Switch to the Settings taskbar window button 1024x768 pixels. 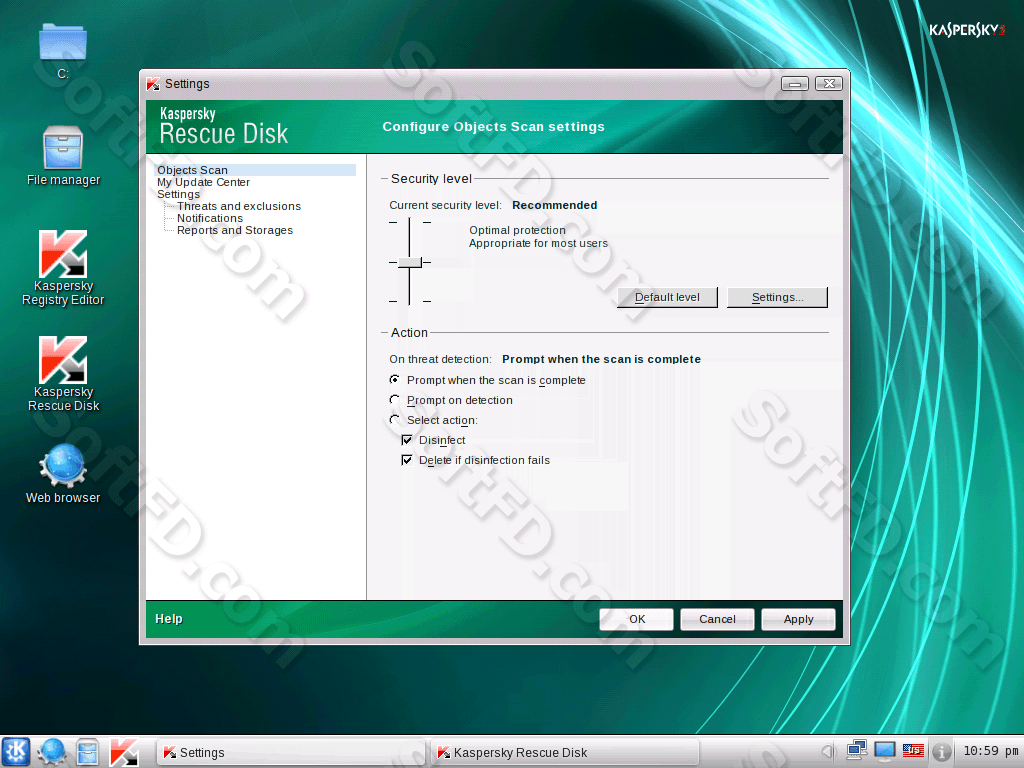[x=291, y=752]
